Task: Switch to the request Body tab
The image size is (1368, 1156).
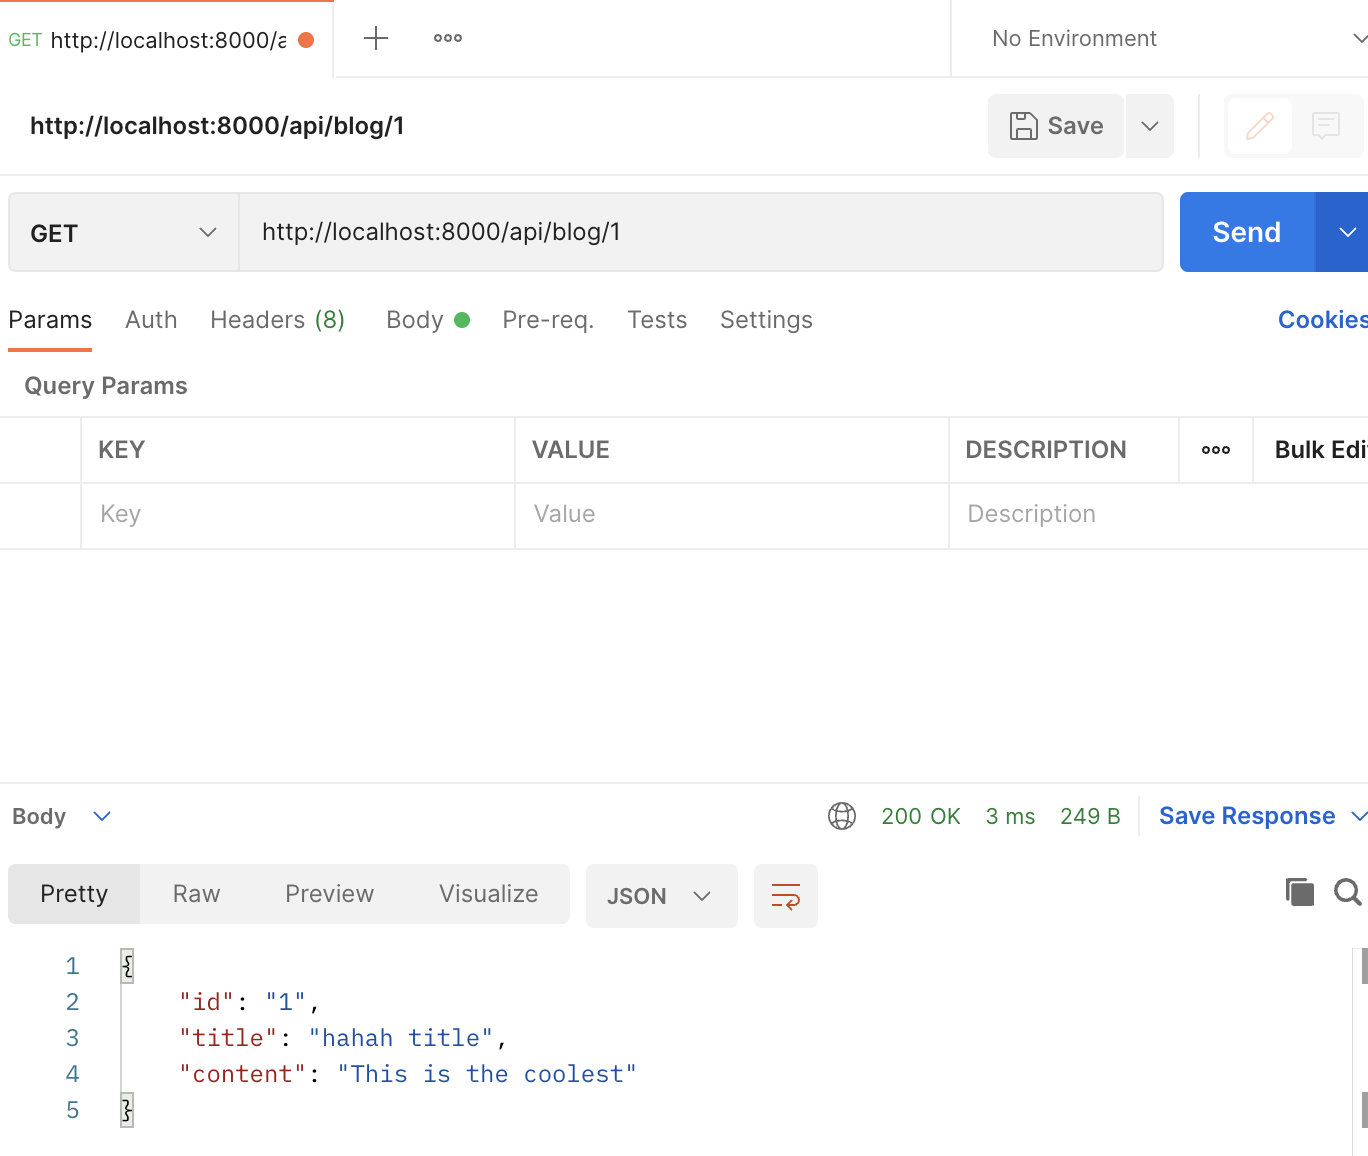Action: [427, 320]
